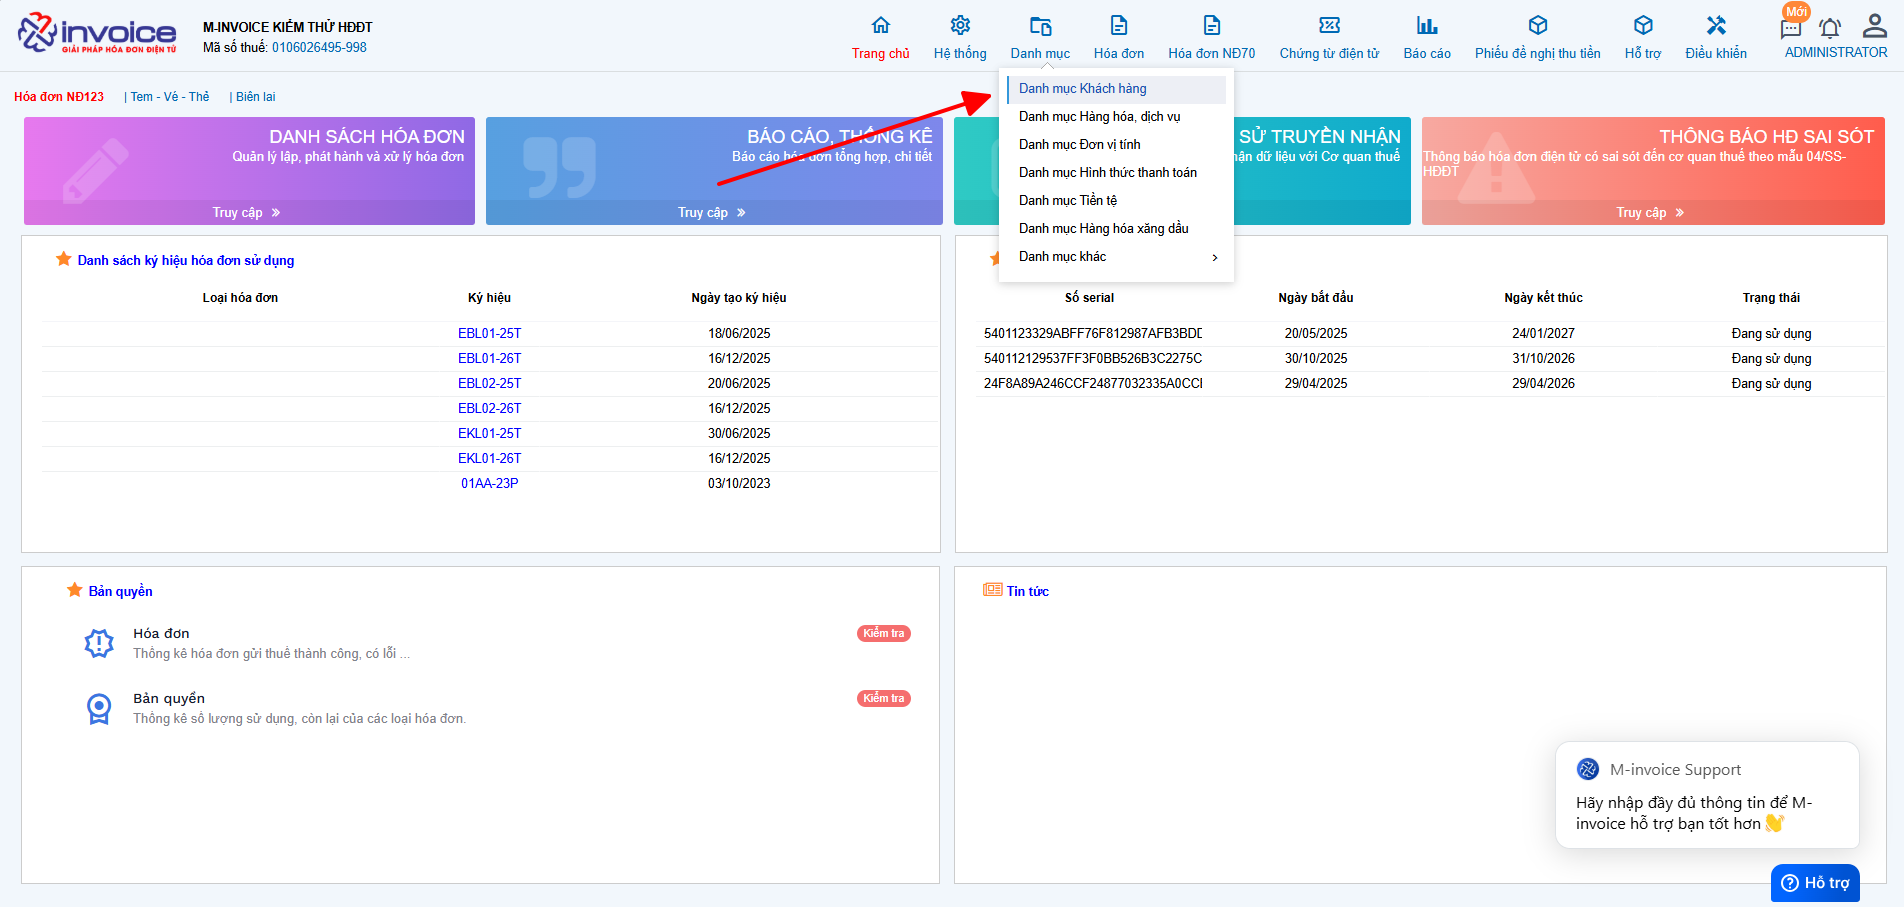Select Danh mục Khách hàng menu item
The width and height of the screenshot is (1904, 907).
click(1083, 89)
